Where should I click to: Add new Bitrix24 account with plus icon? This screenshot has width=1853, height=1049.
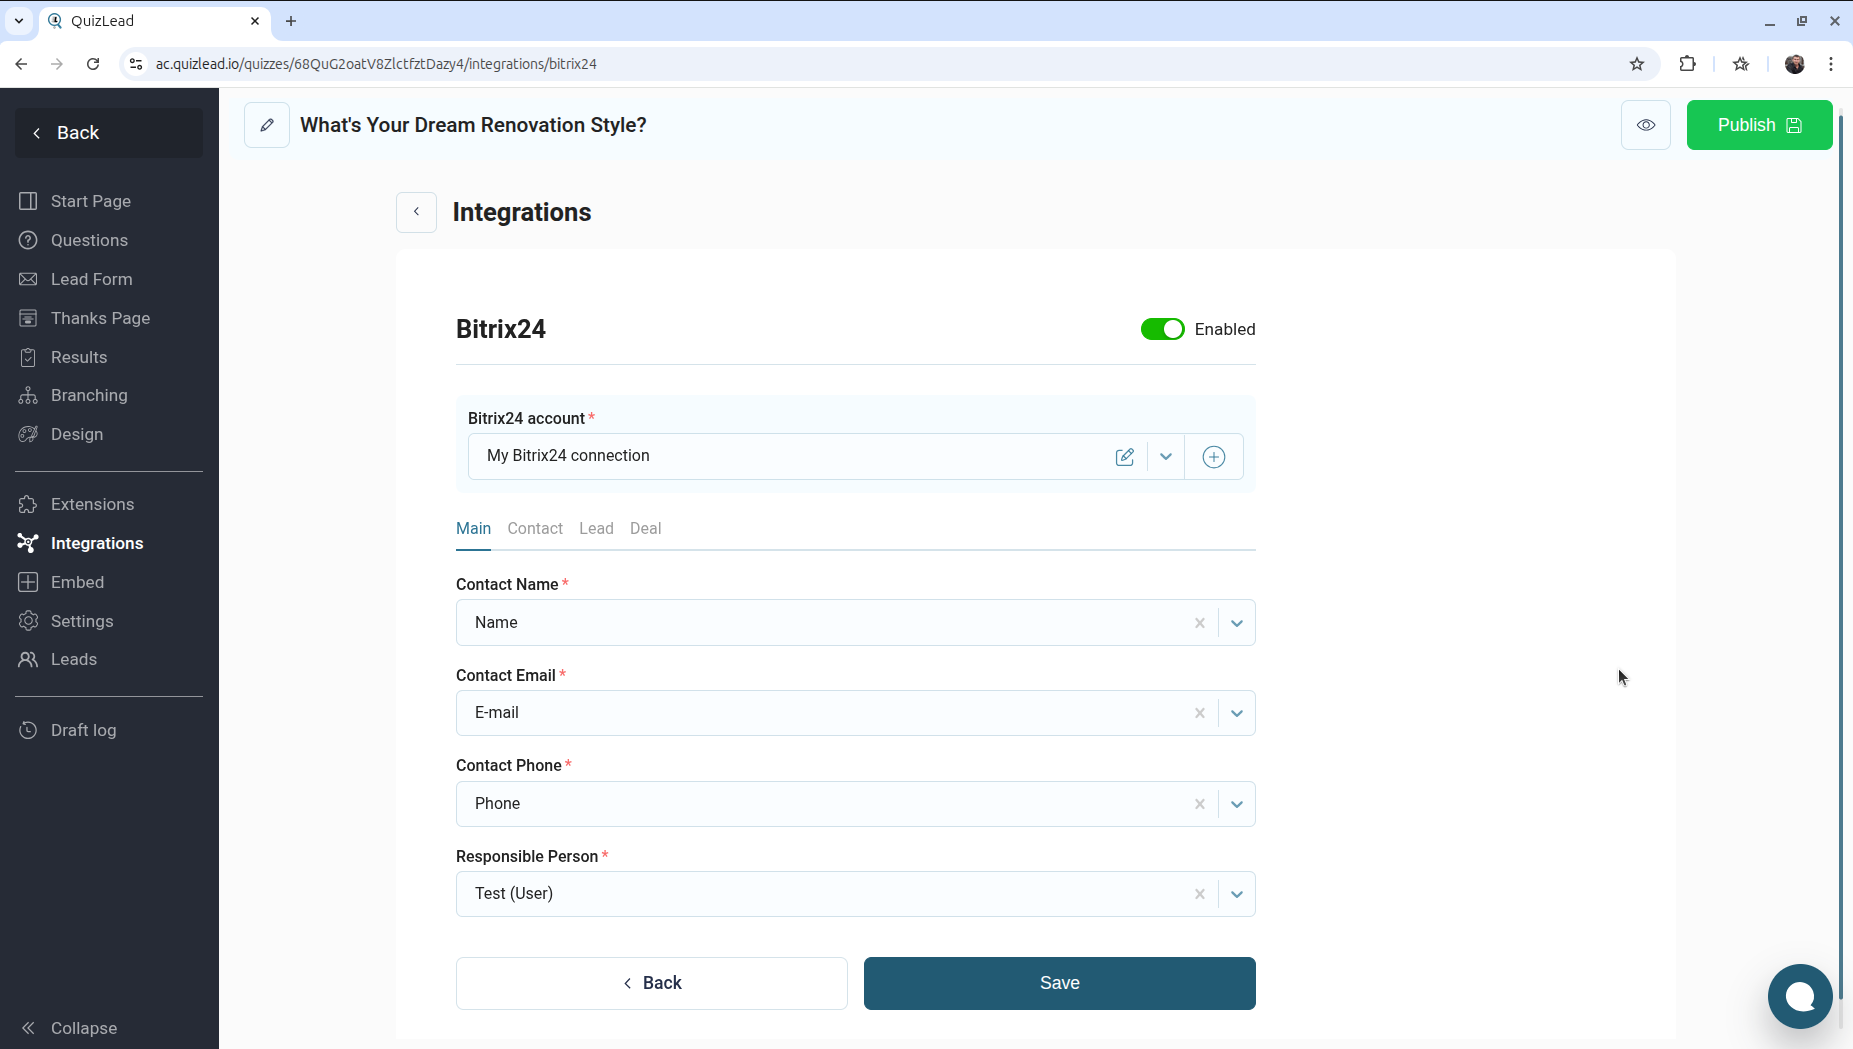tap(1213, 457)
